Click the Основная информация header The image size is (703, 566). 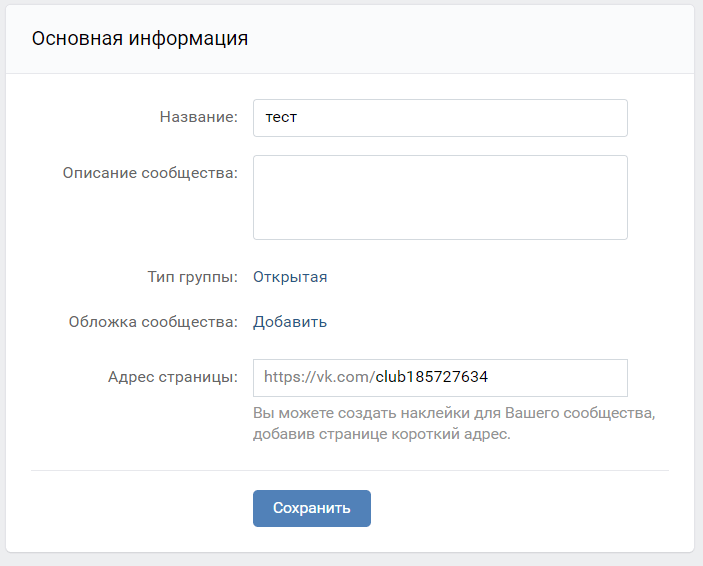(140, 38)
